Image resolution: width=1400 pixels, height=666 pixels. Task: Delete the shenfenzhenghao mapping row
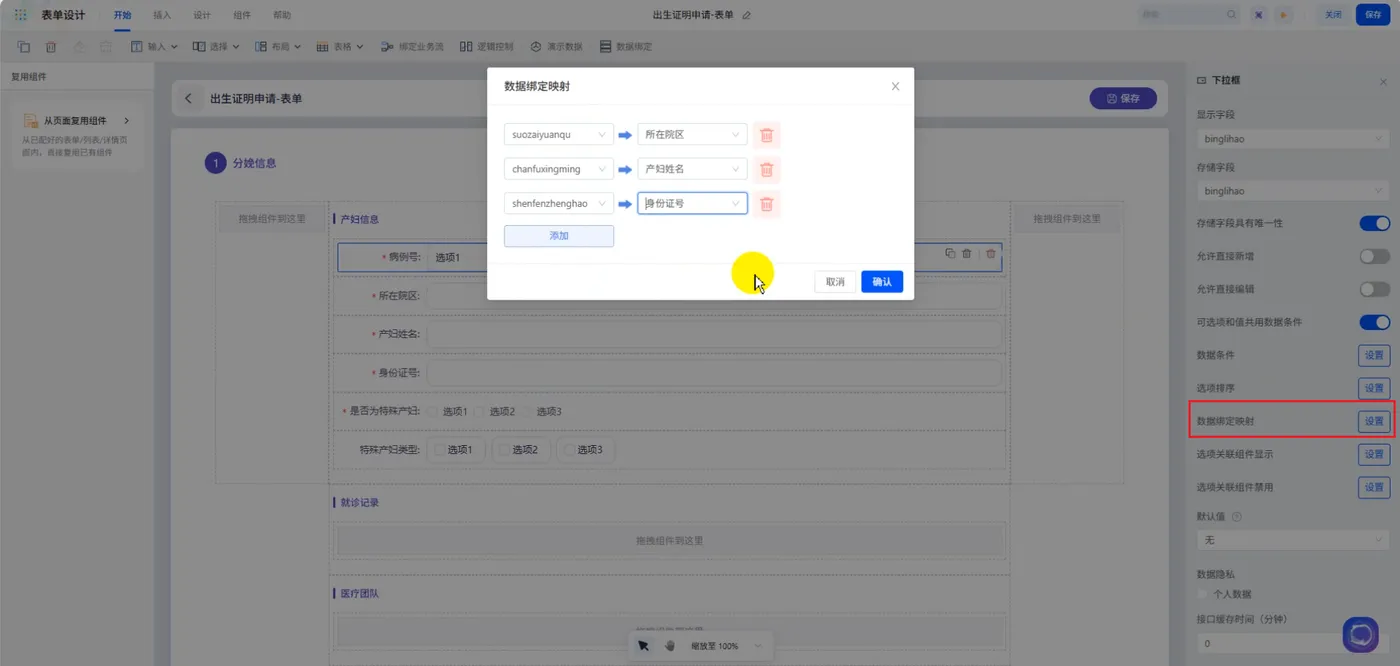click(x=767, y=204)
